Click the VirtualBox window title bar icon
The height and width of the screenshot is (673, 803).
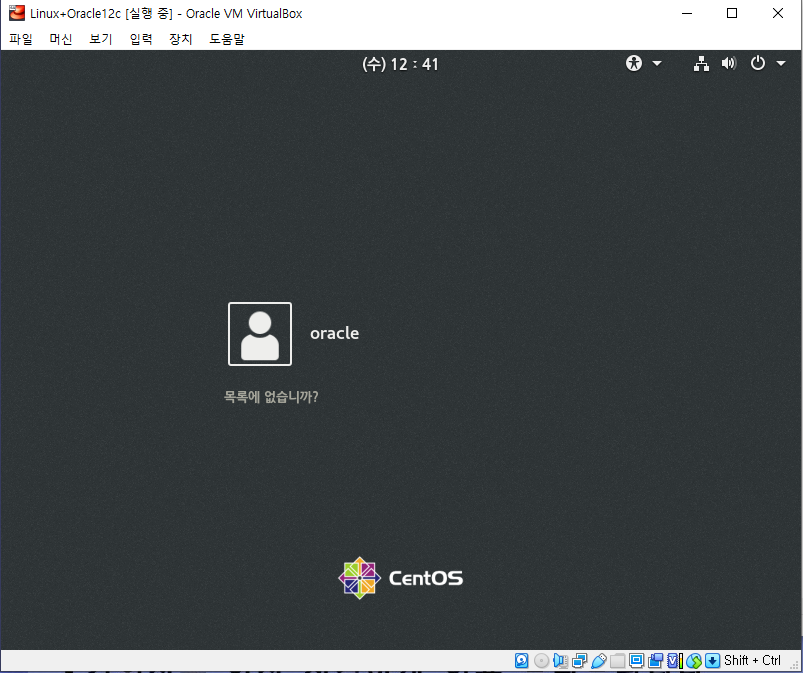tap(17, 13)
